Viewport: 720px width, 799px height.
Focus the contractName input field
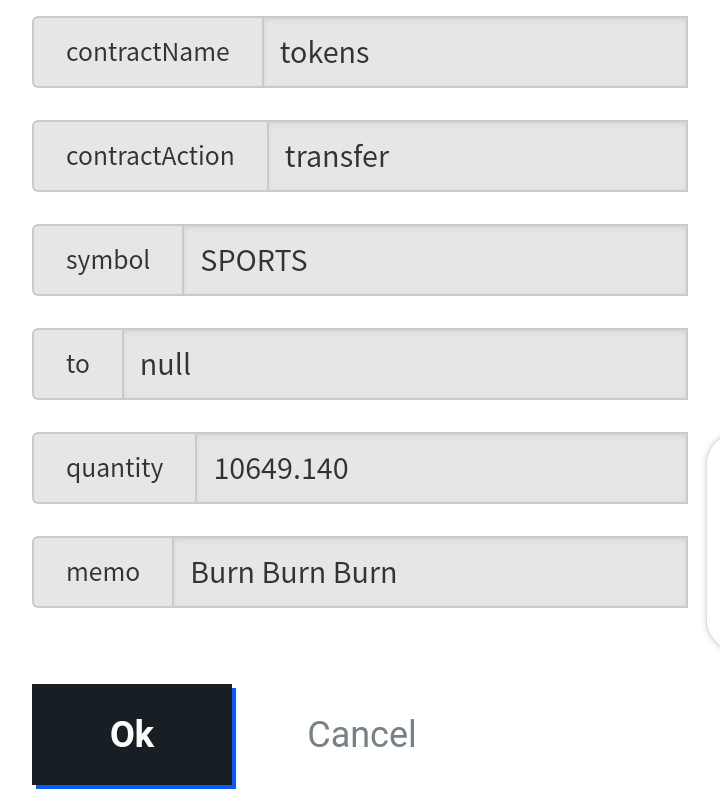(x=475, y=52)
